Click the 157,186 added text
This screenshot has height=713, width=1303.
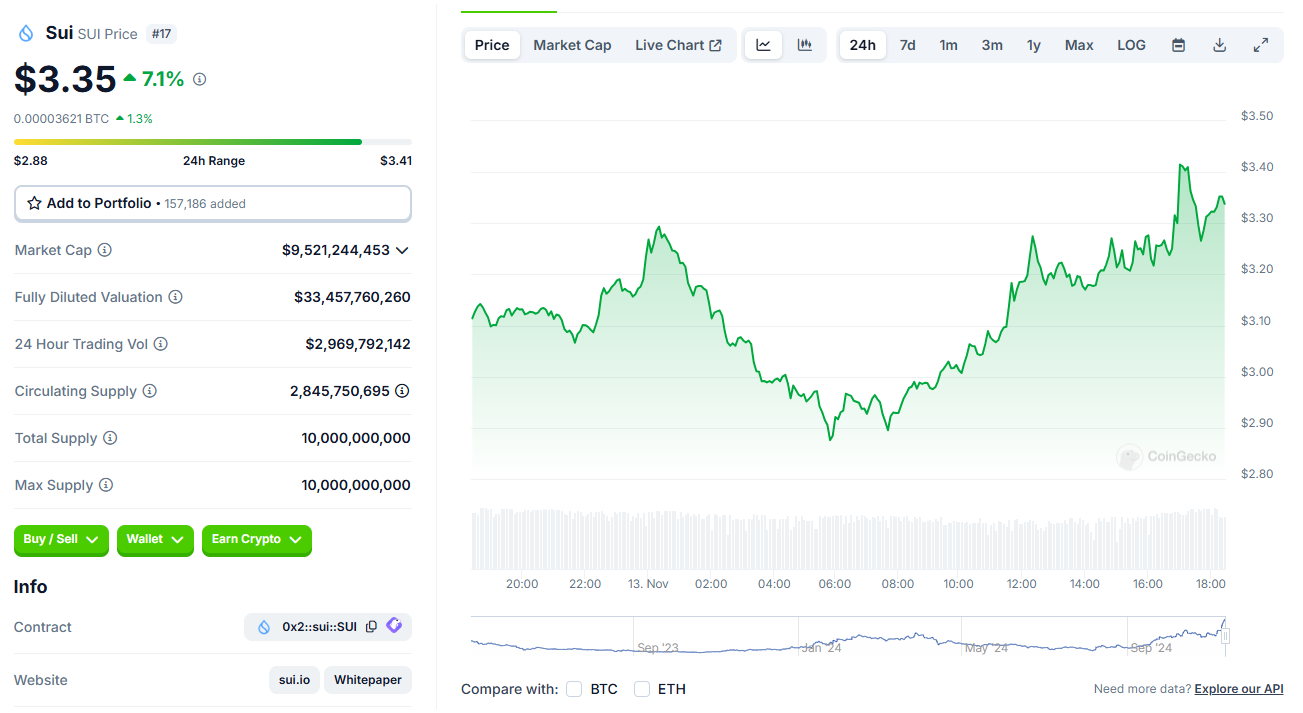coord(205,203)
